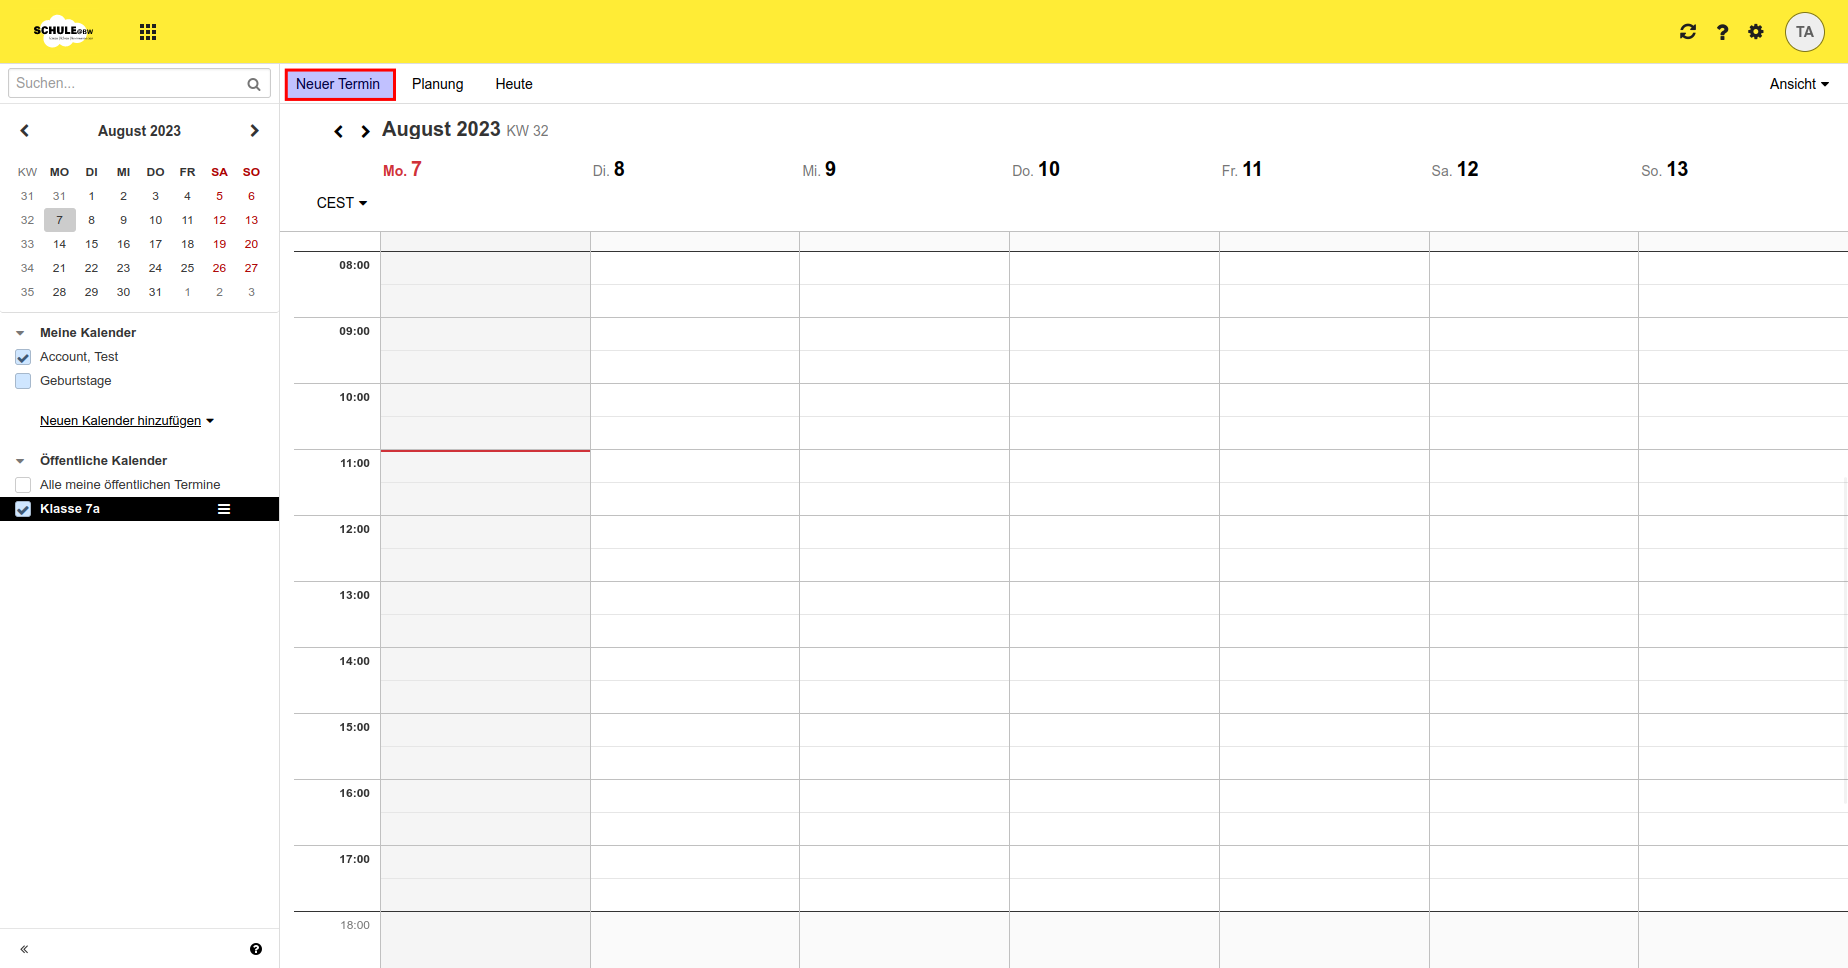
Task: Open settings gear icon
Action: [x=1756, y=32]
